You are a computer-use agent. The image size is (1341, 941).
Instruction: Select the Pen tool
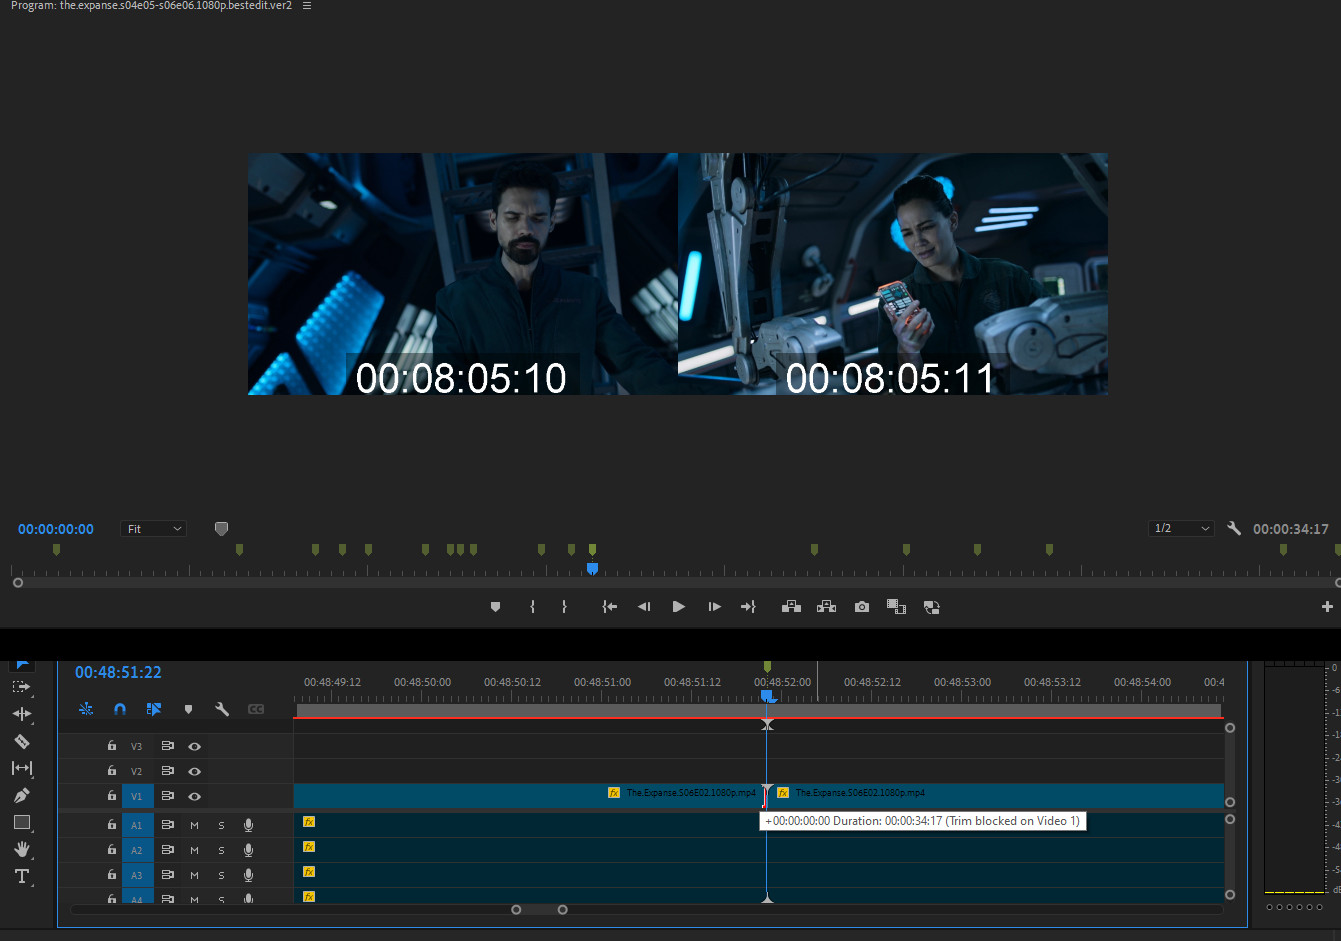22,795
